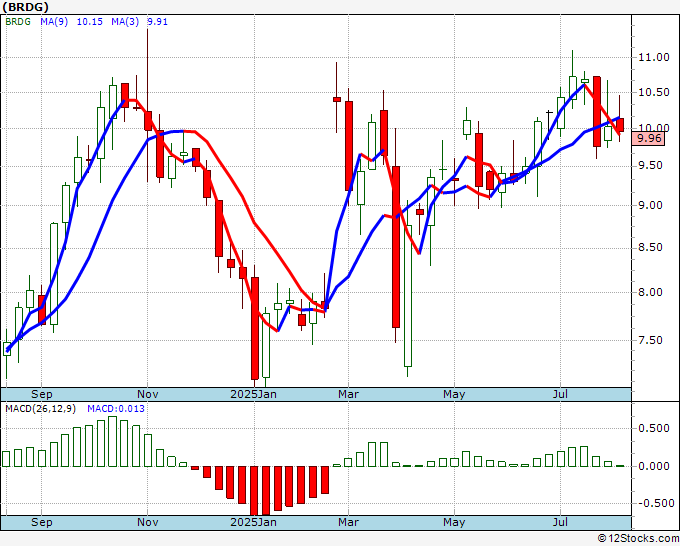Click the long red candlestick in late March

point(396,247)
